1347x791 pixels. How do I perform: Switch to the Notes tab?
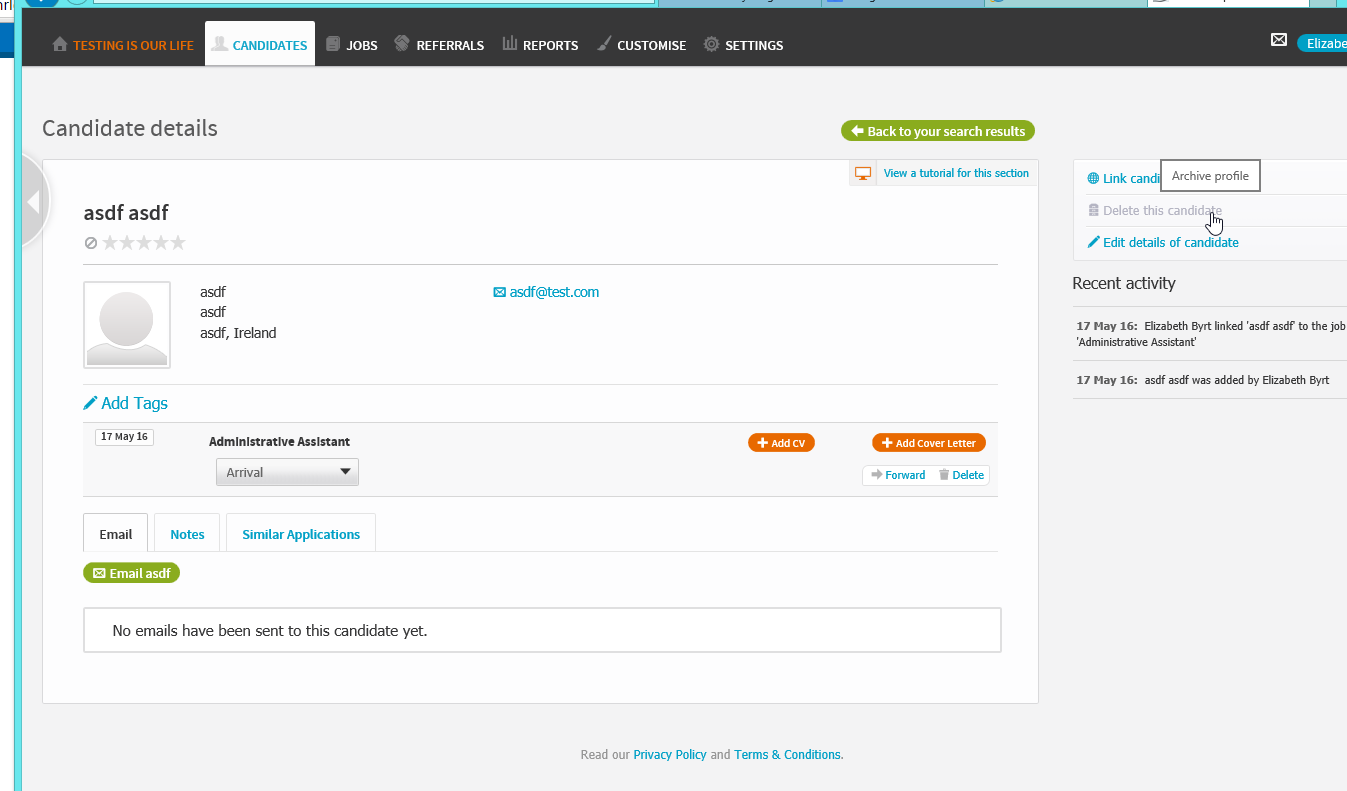pyautogui.click(x=187, y=534)
